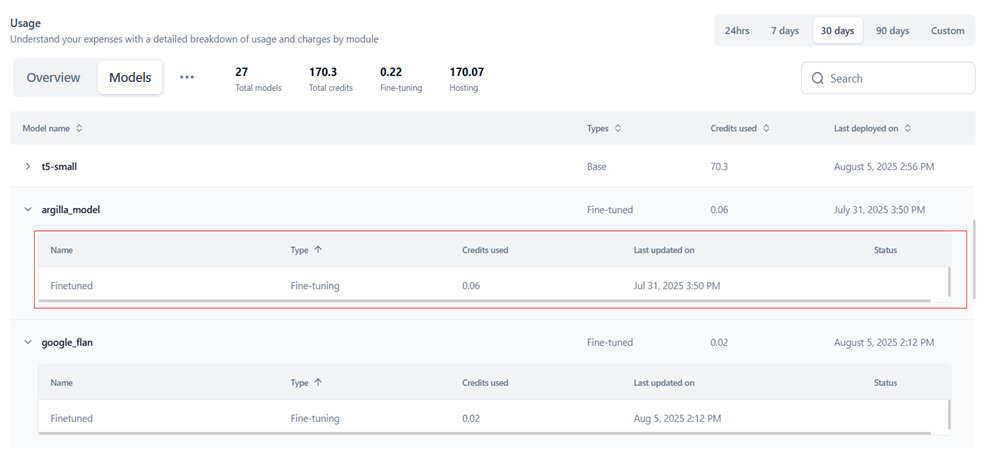The height and width of the screenshot is (456, 992).
Task: Collapse the google_flan row
Action: [x=28, y=342]
